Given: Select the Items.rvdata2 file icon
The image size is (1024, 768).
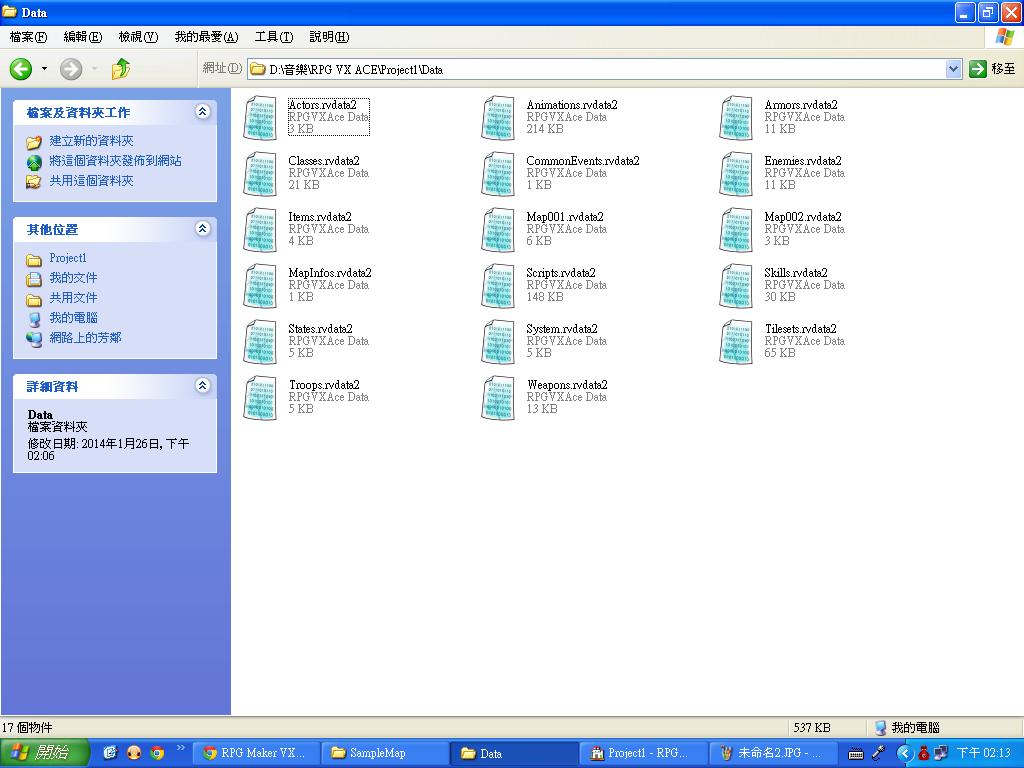Looking at the screenshot, I should click(260, 230).
